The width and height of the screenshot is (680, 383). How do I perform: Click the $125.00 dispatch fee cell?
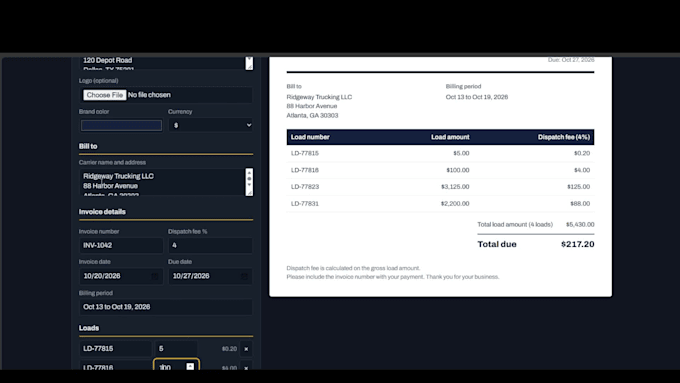579,187
